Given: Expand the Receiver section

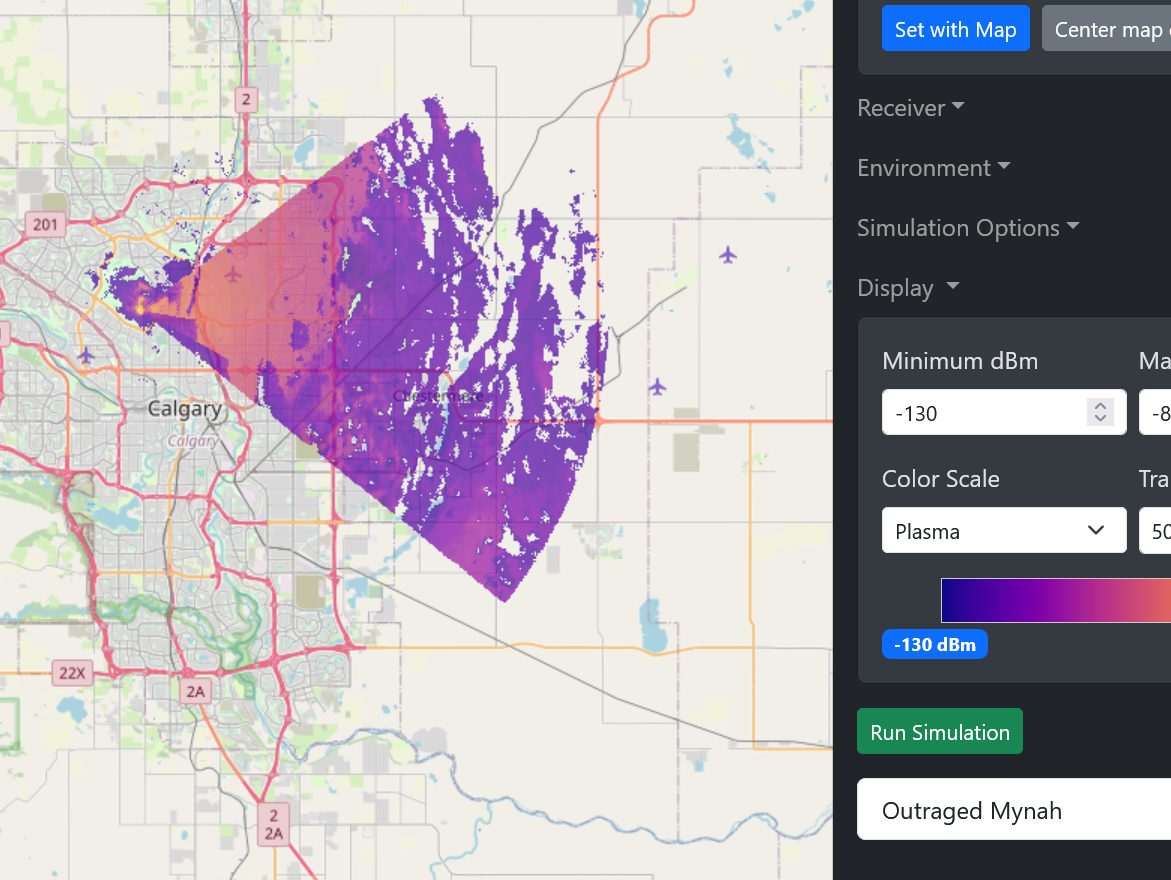Looking at the screenshot, I should [910, 108].
